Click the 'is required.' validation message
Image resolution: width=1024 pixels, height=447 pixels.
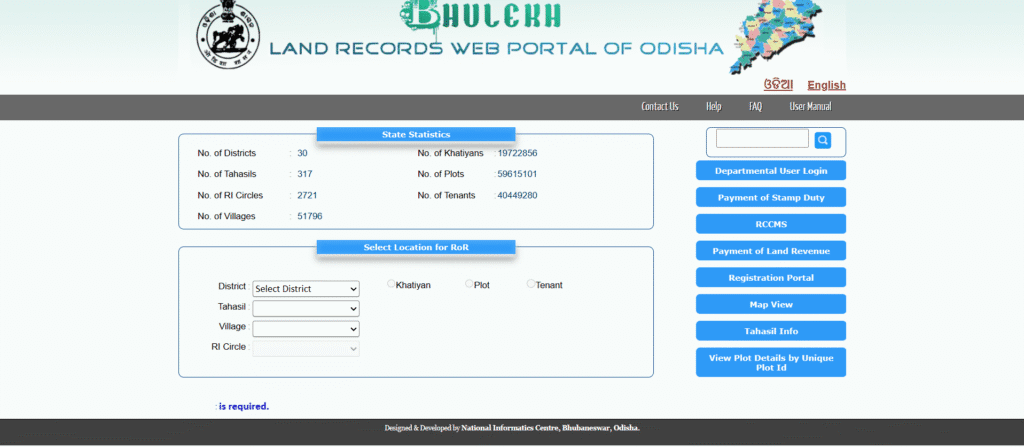click(244, 406)
